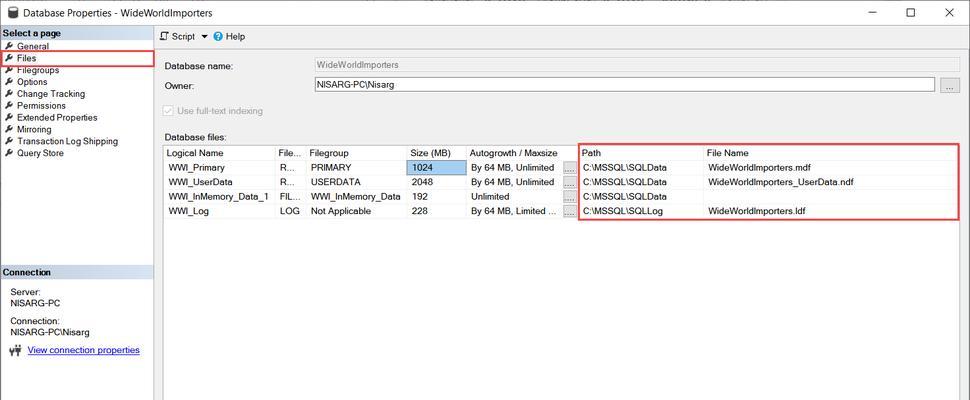This screenshot has height=400, width=970.
Task: Open the Query Store page
Action: [x=40, y=153]
